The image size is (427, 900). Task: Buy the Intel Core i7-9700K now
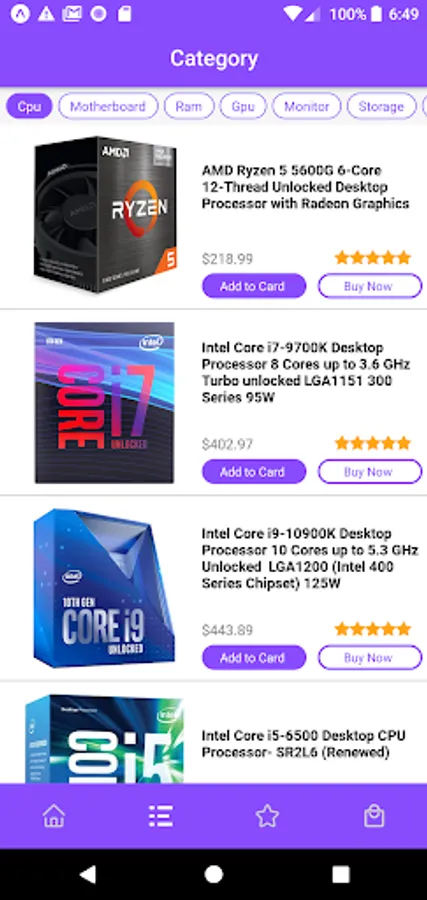tap(370, 472)
